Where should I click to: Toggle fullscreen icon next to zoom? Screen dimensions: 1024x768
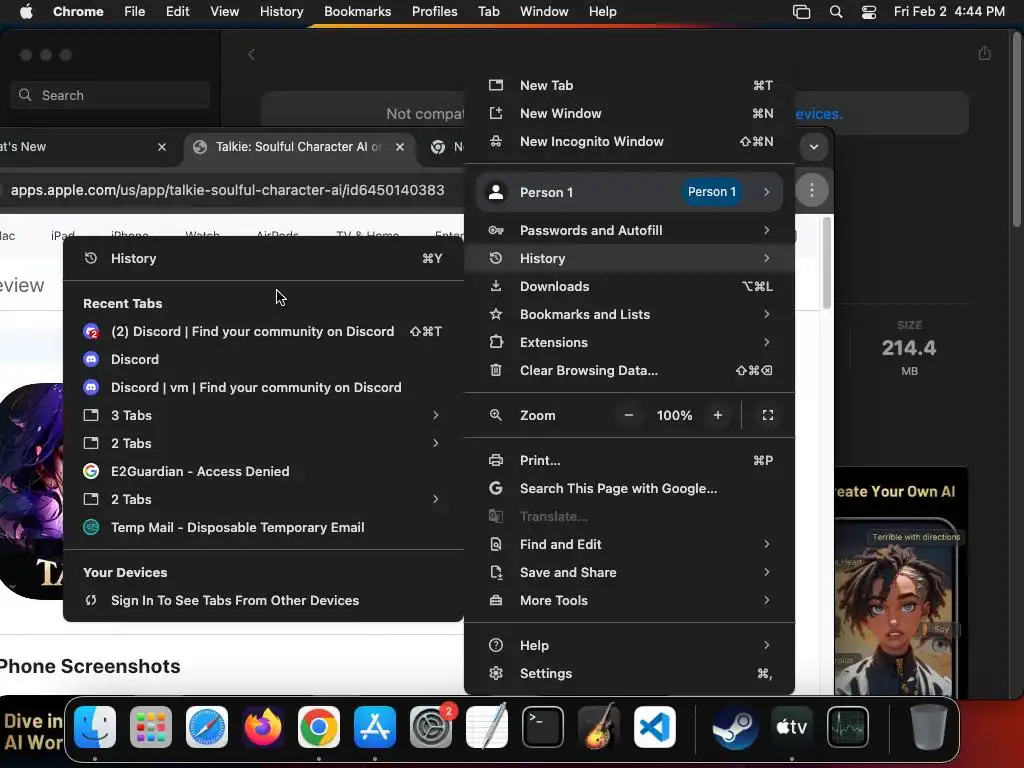(x=768, y=415)
